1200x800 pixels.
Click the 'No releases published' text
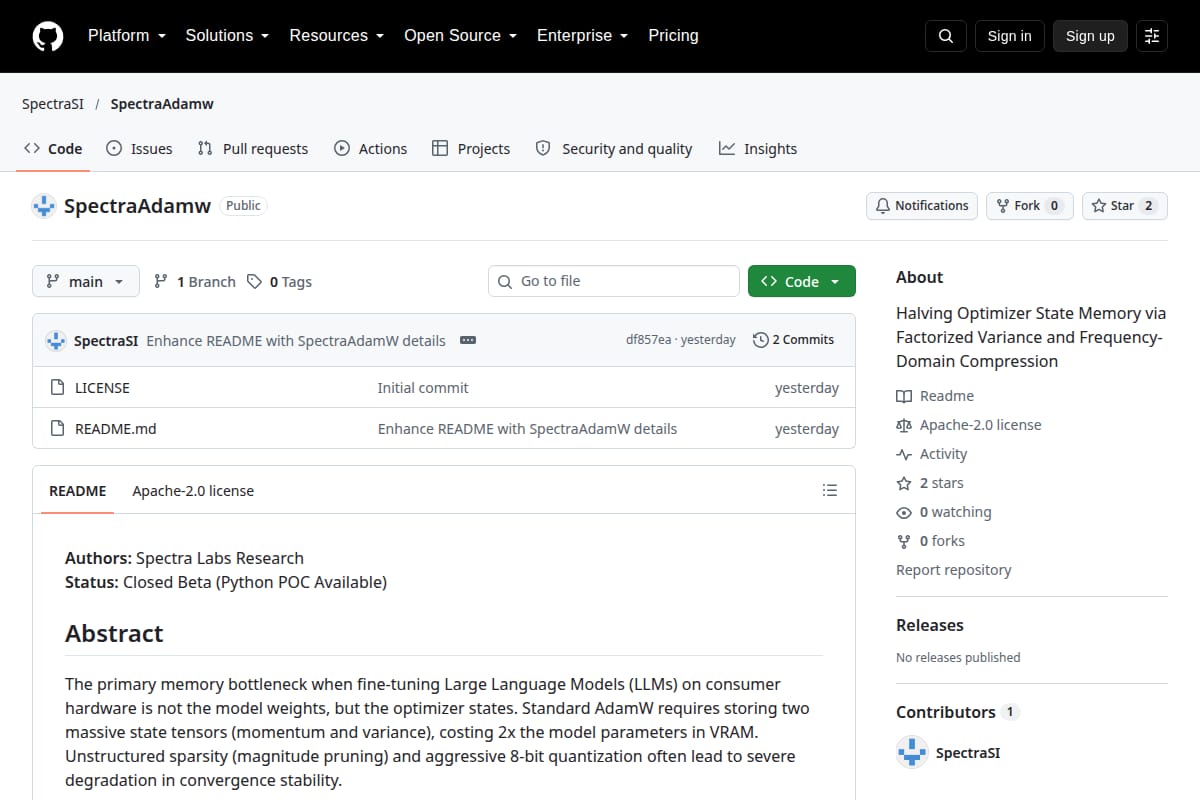click(x=958, y=657)
